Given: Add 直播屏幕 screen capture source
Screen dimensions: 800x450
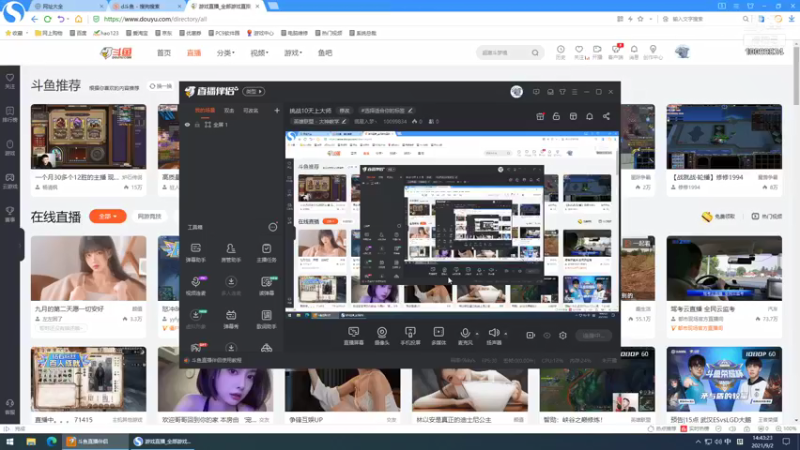Looking at the screenshot, I should tap(353, 336).
